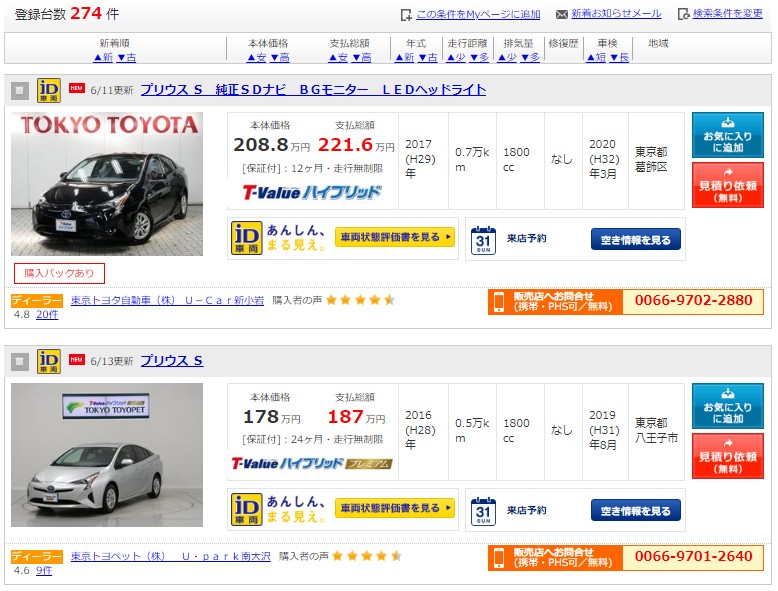Image resolution: width=778 pixels, height=591 pixels.
Task: Click the star rating for 東京トヨペット dealer
Action: pyautogui.click(x=367, y=556)
